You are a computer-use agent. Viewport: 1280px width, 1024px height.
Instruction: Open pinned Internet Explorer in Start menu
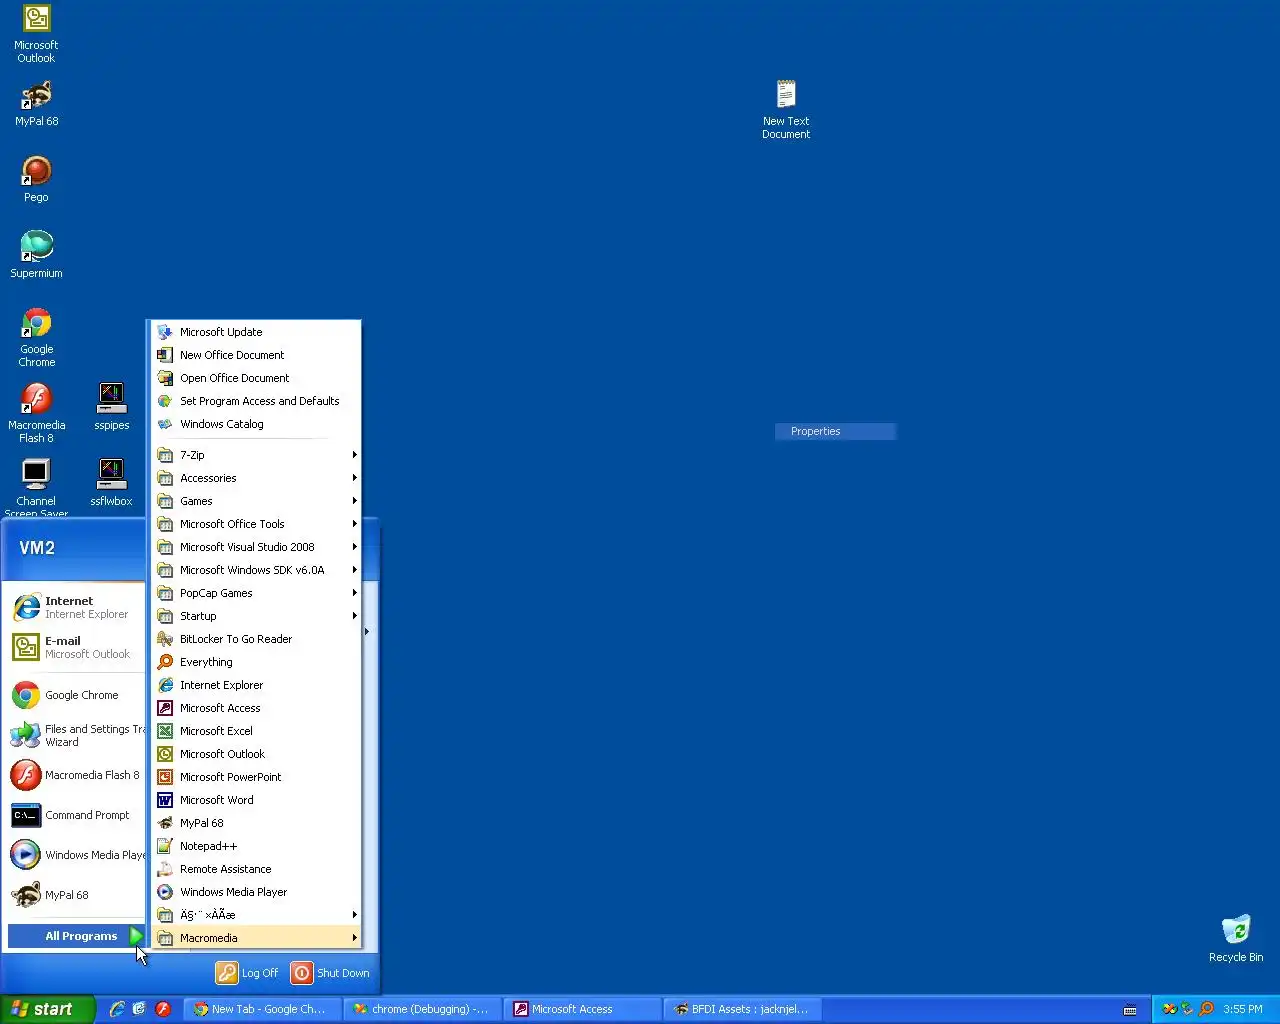(76, 607)
